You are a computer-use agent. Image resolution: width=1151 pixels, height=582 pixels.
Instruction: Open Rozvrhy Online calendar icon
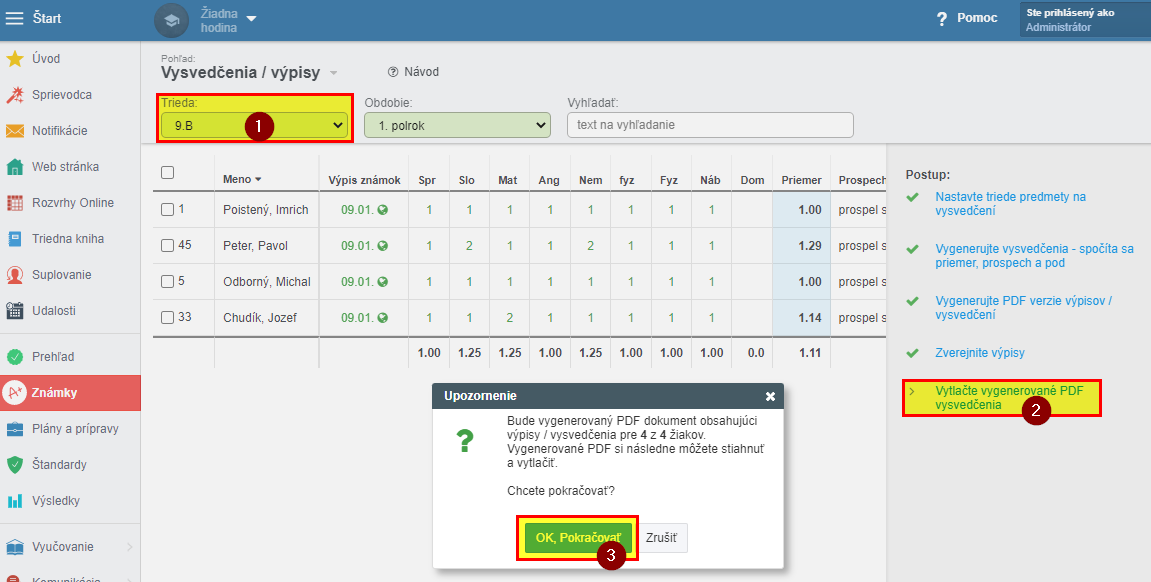pyautogui.click(x=15, y=203)
